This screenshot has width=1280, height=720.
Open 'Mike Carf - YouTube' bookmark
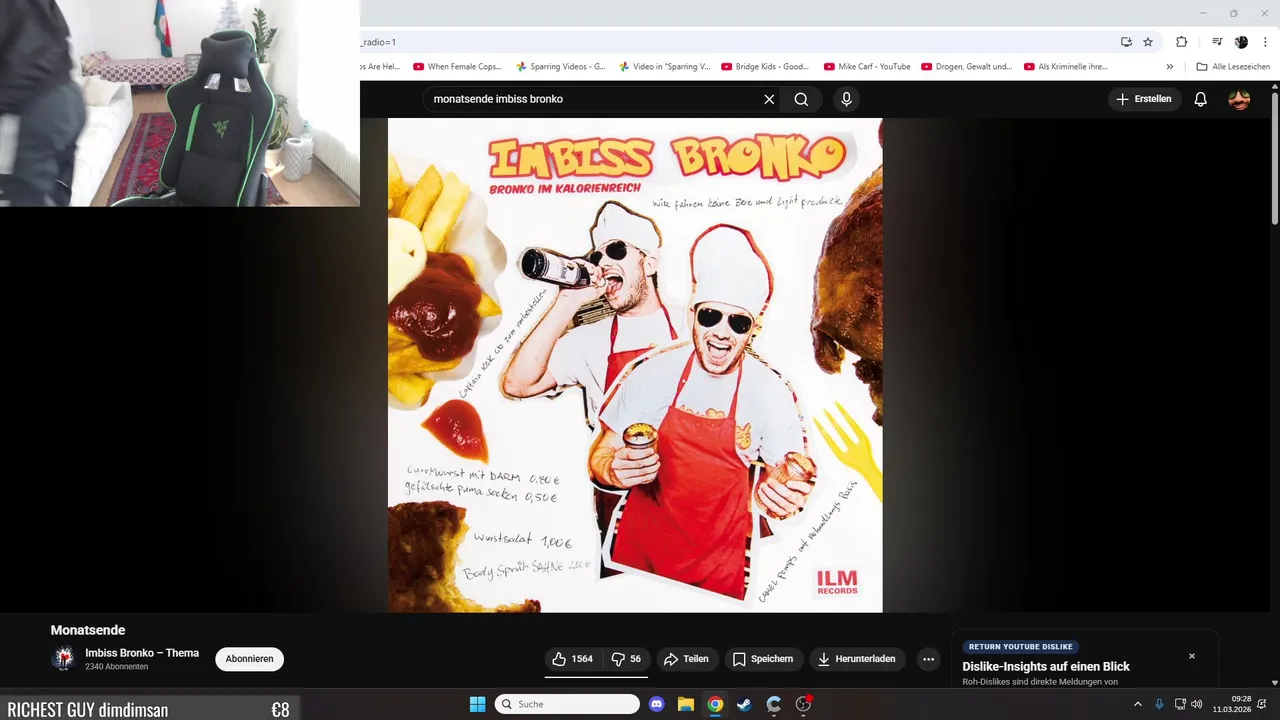click(x=867, y=67)
